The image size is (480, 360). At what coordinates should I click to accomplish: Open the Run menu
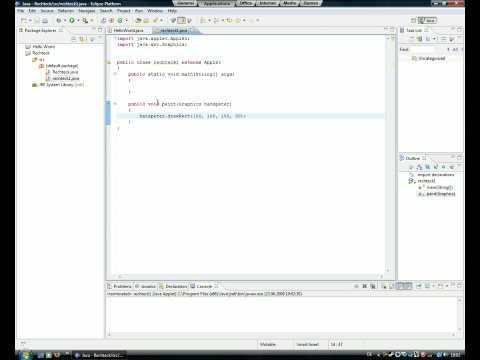click(x=139, y=11)
